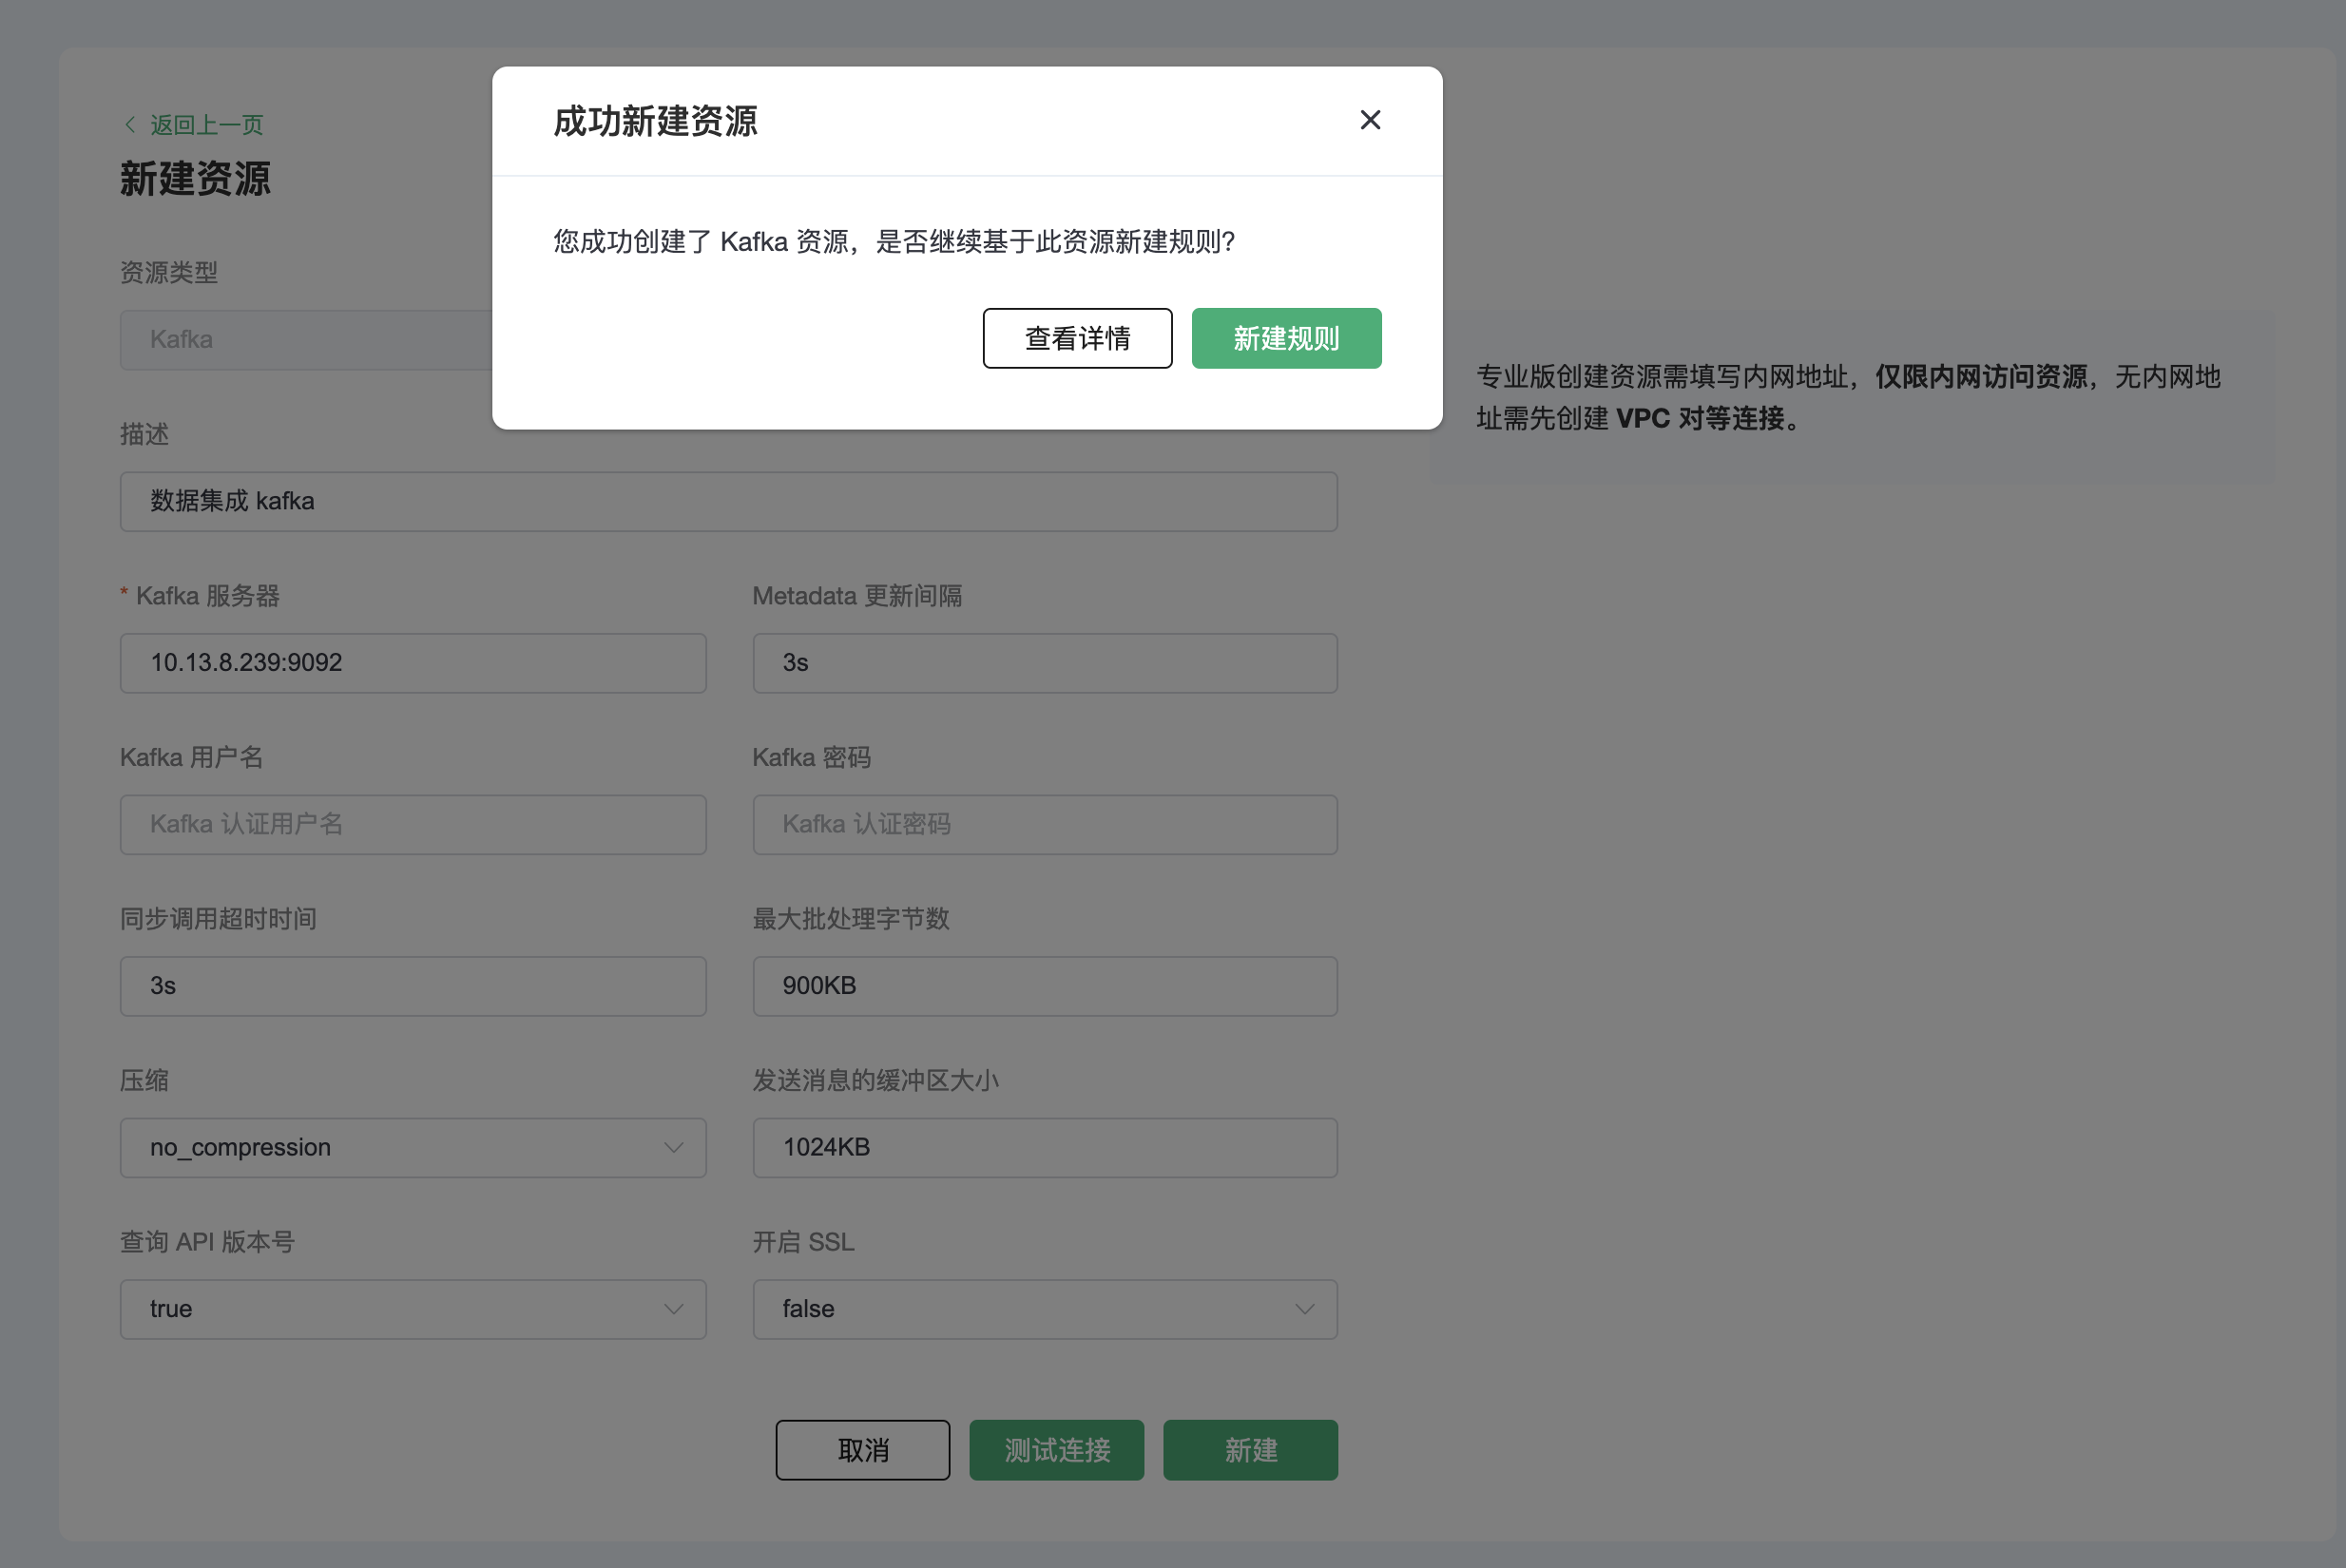Focus the Kafka 用户名 input field
The height and width of the screenshot is (1568, 2346).
[x=412, y=824]
